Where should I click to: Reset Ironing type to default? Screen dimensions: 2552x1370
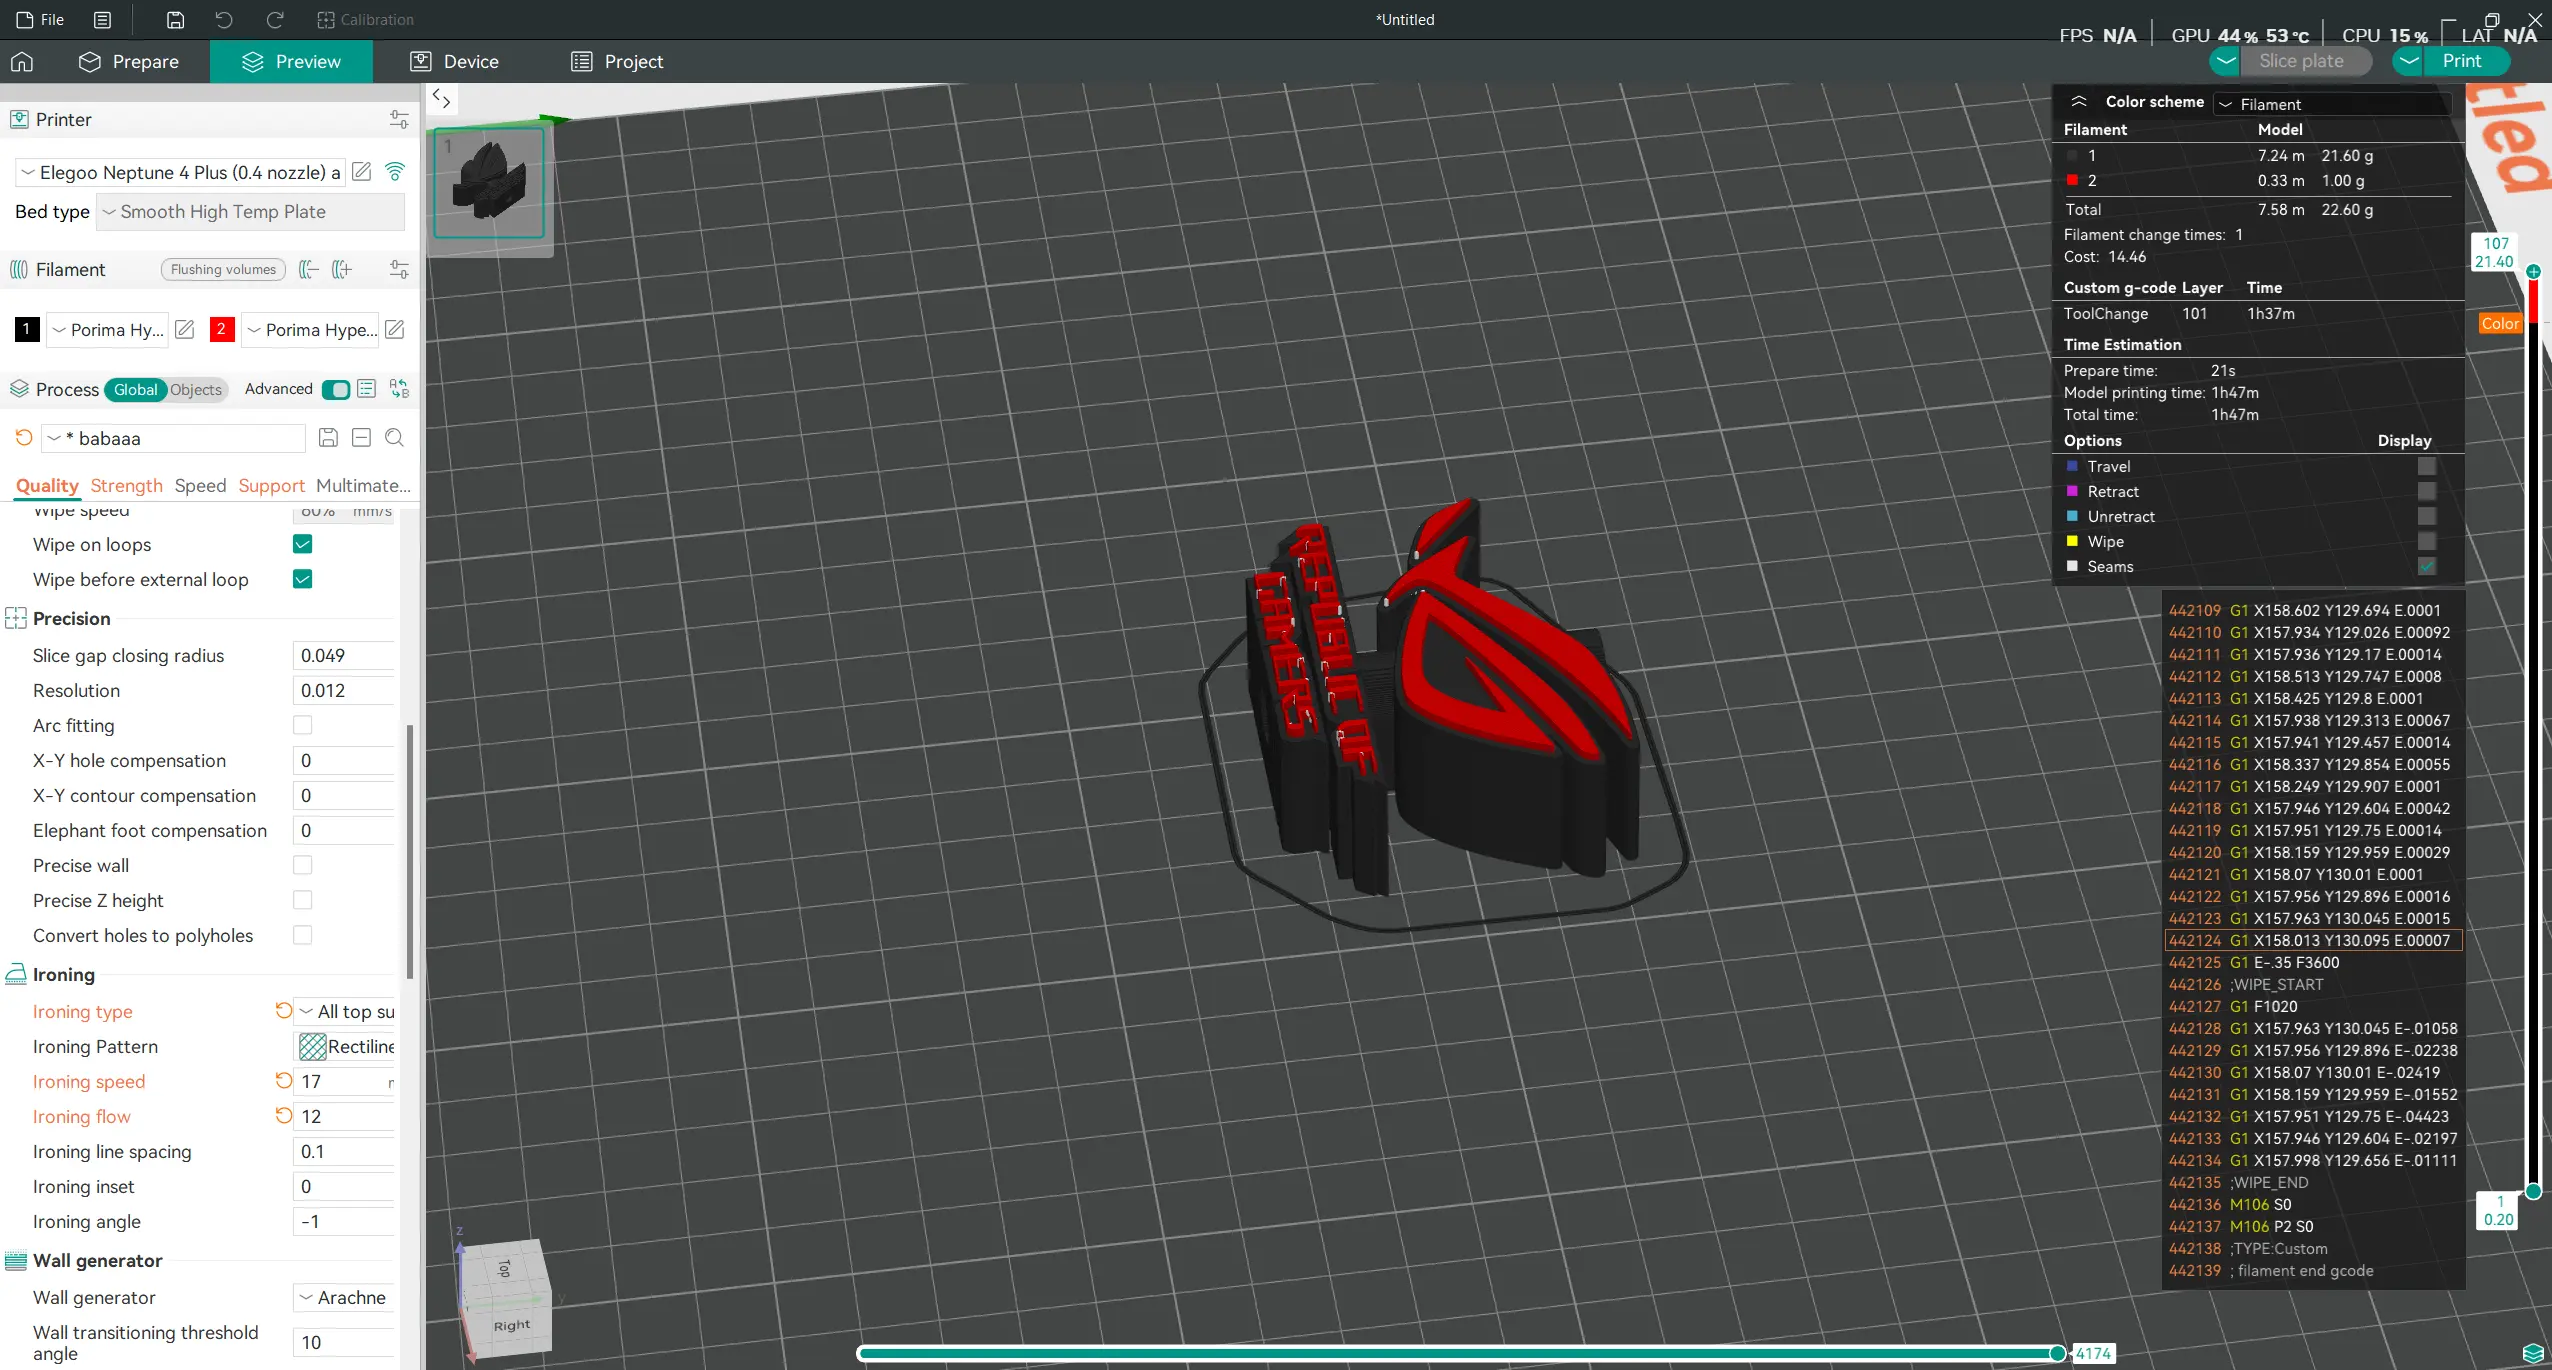coord(284,1011)
